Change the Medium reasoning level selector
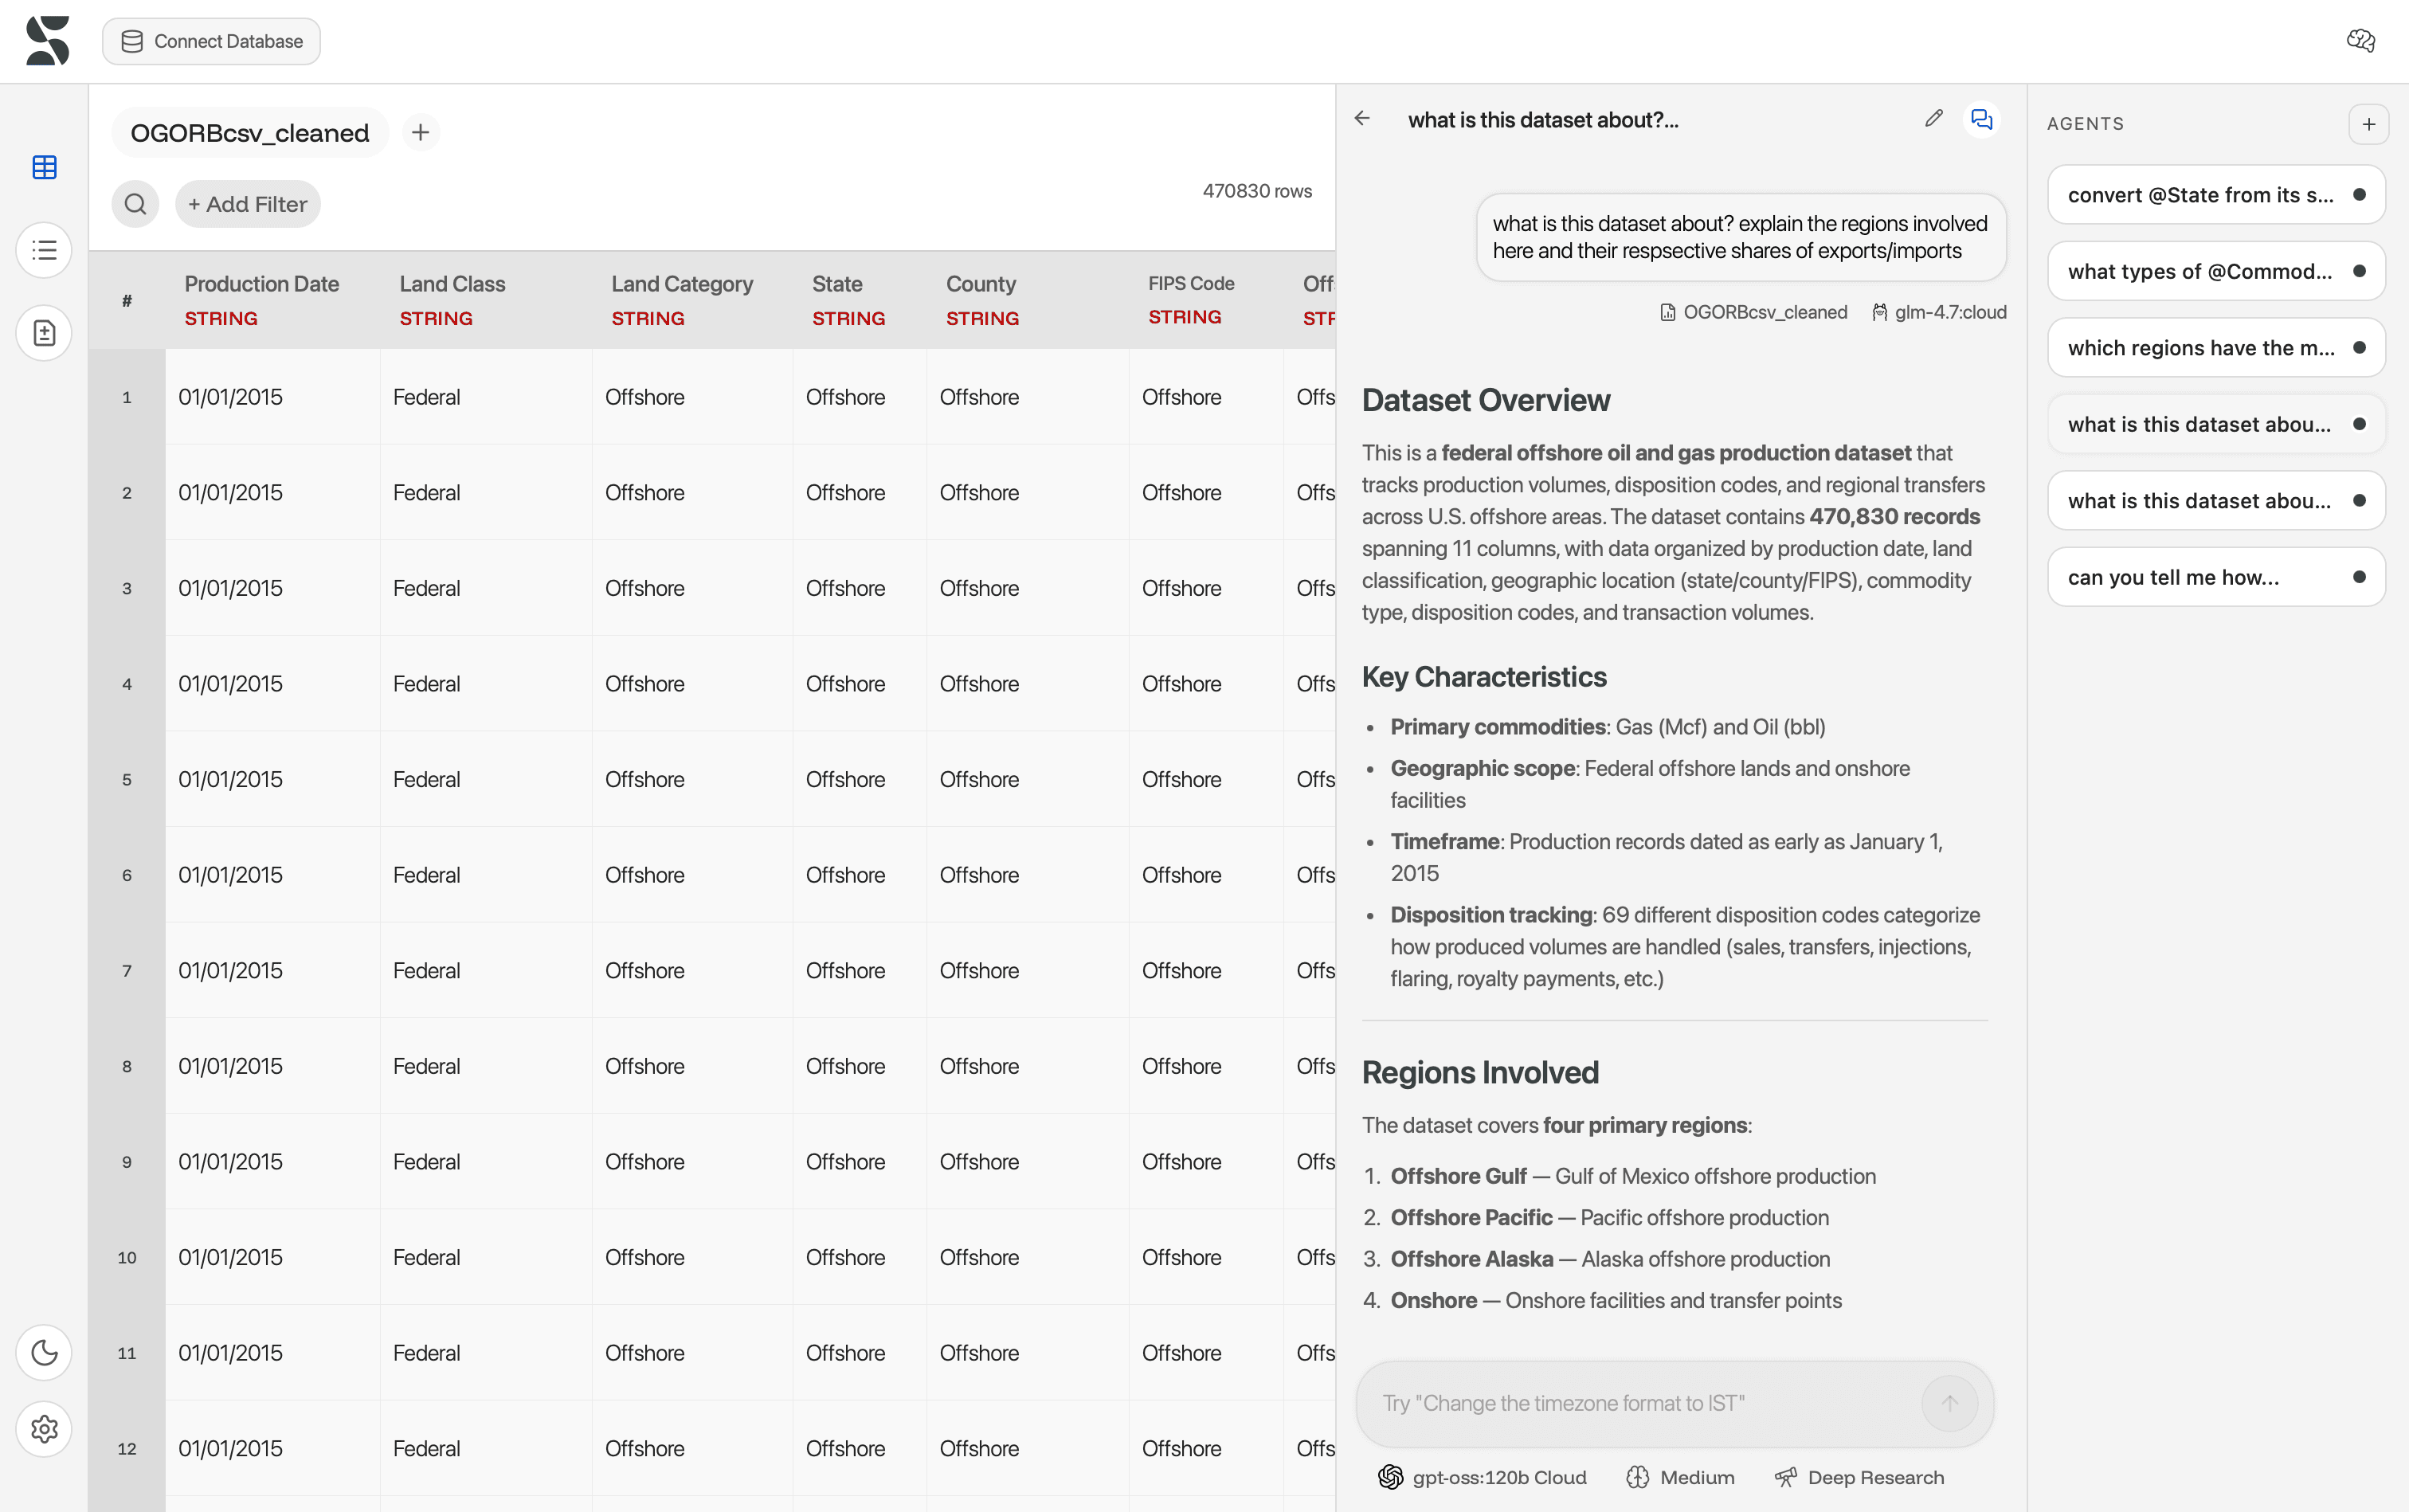 click(x=1680, y=1477)
